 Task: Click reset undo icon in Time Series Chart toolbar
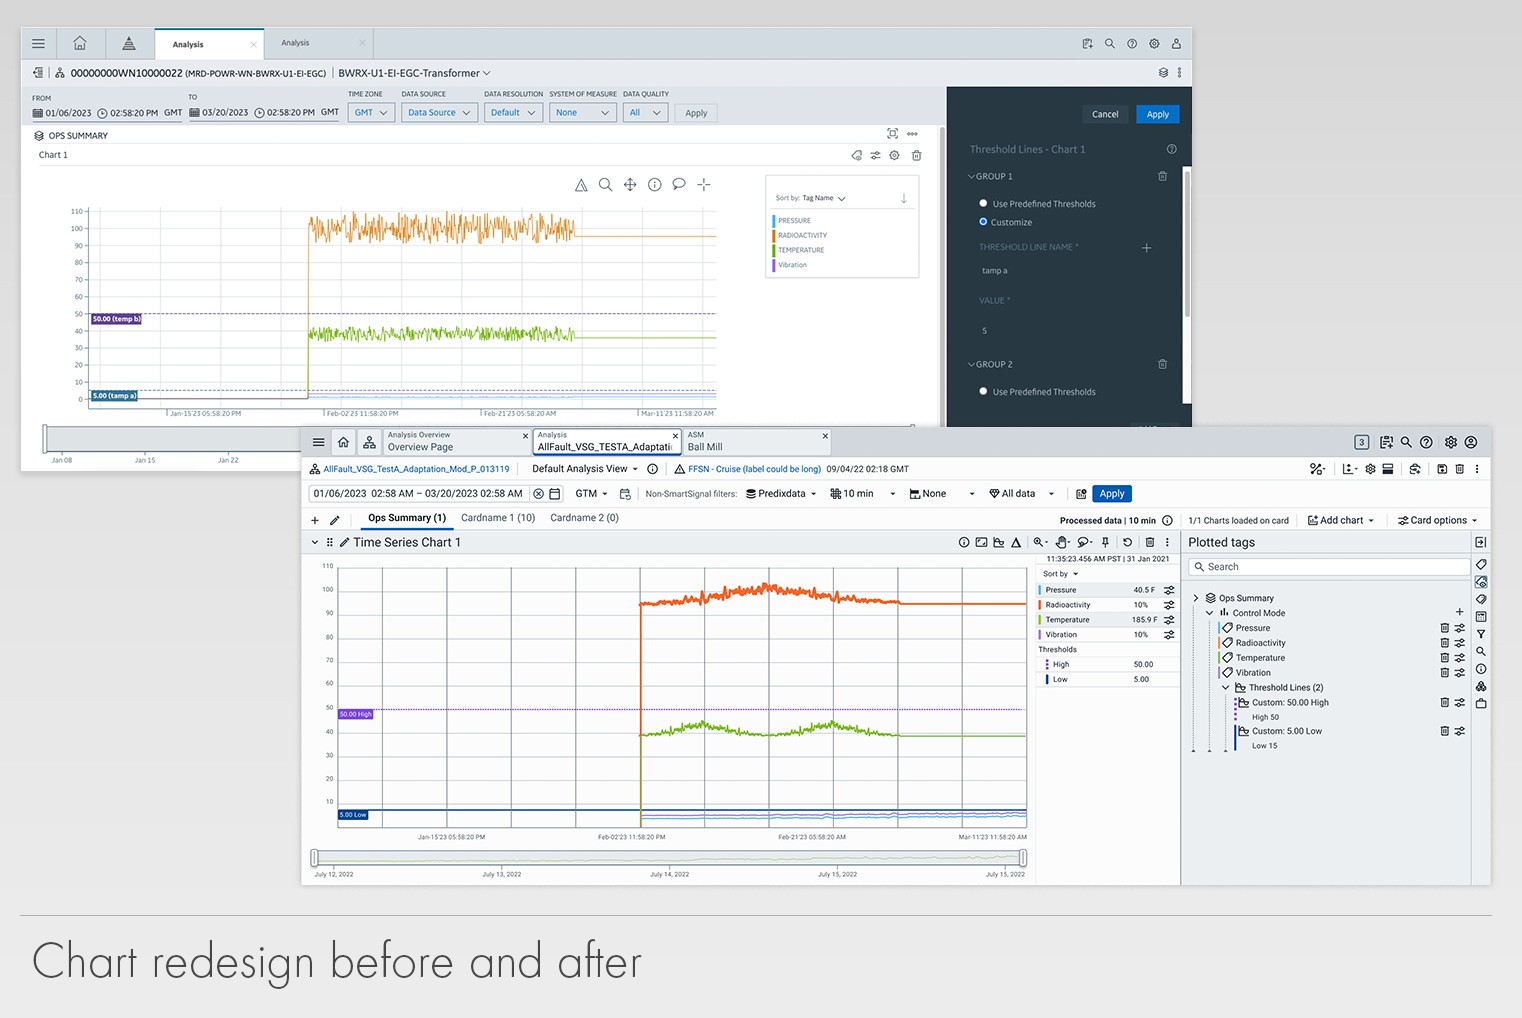tap(1127, 542)
